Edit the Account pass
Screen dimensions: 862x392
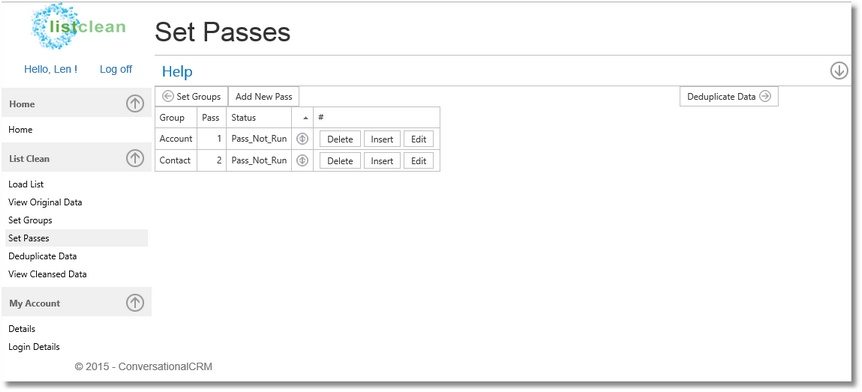click(419, 139)
